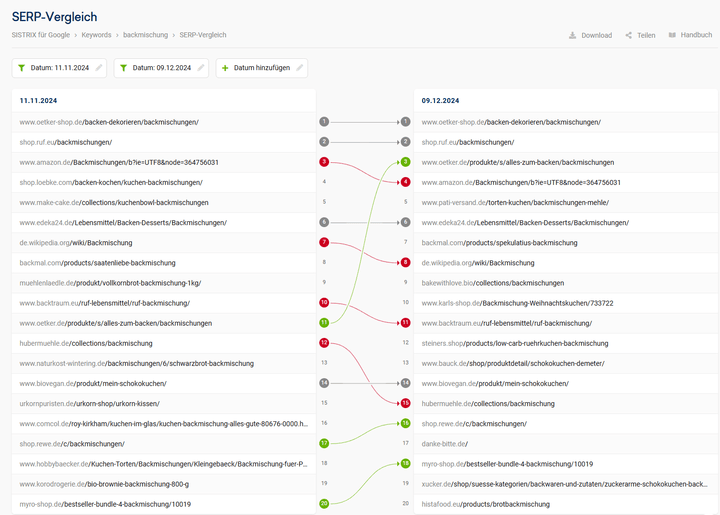The height and width of the screenshot is (515, 720).
Task: Click the red position 4 badge in right column
Action: 405,182
